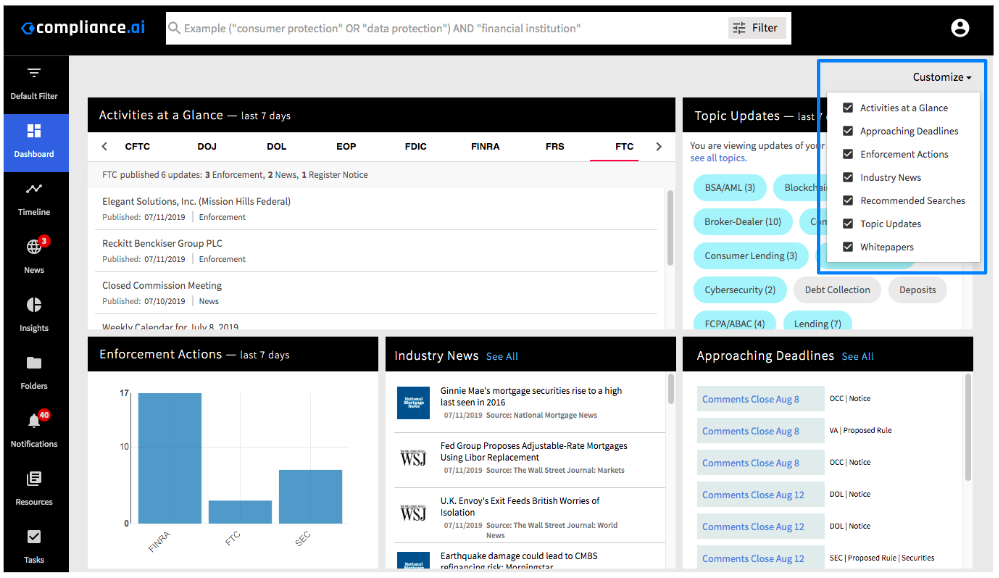Open Fed Group Adjustable-Rate Mortgages article
999x578 pixels.
tap(533, 451)
